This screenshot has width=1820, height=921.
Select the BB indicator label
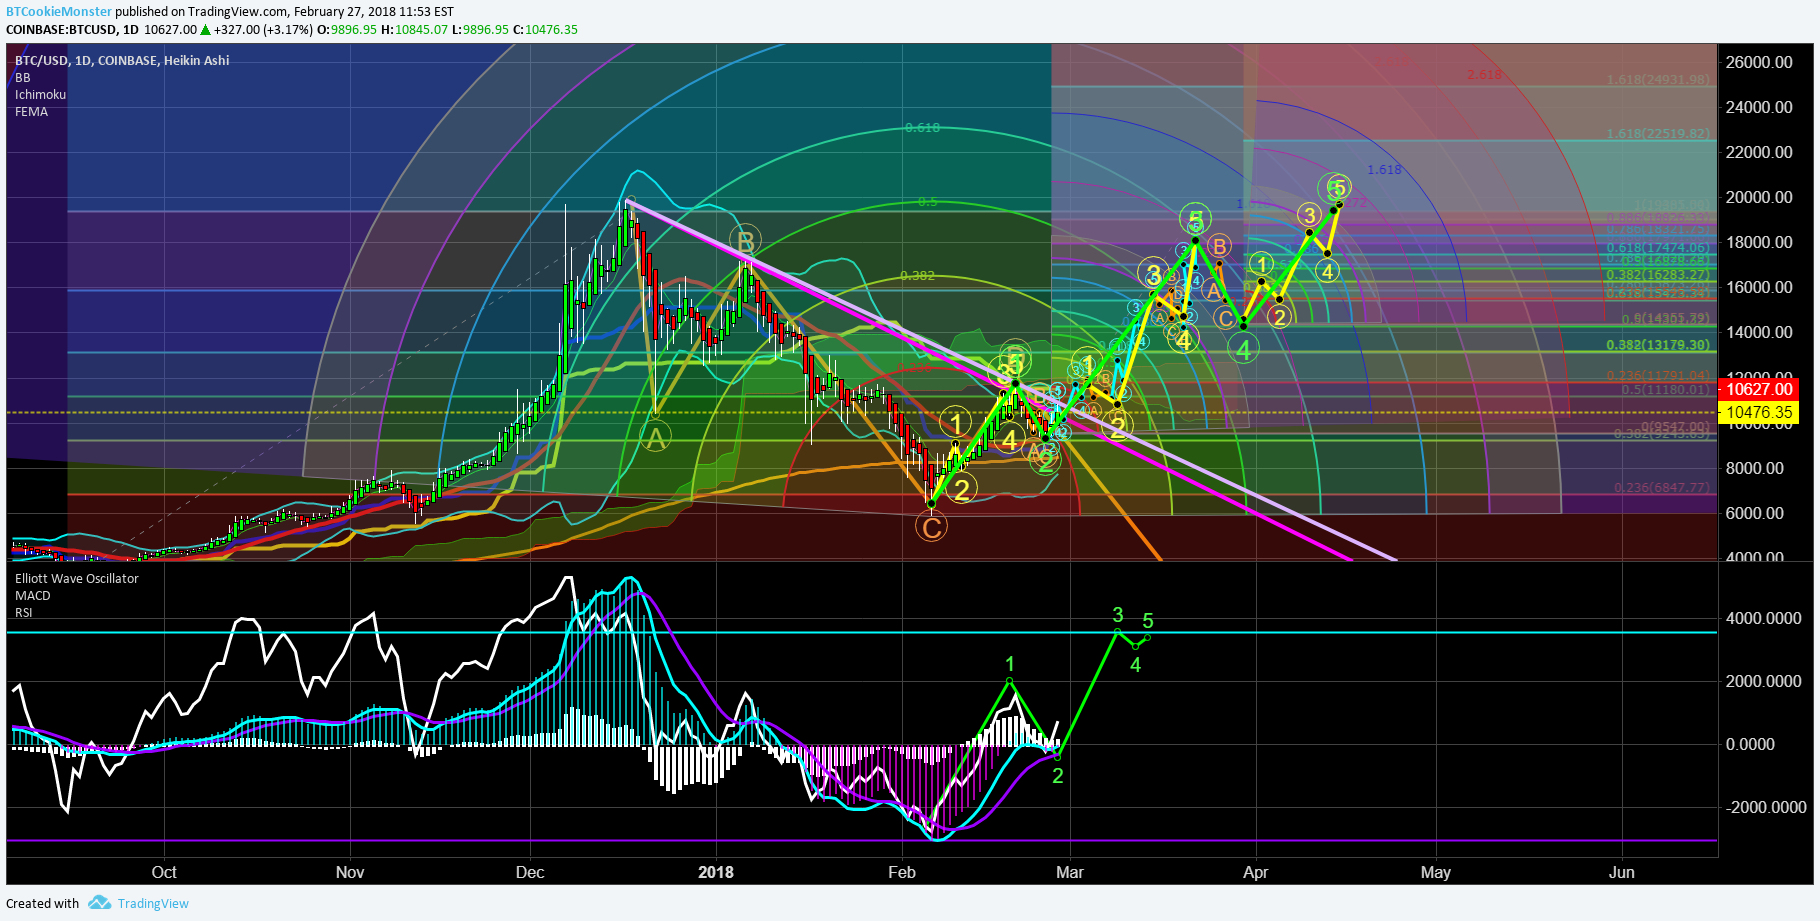22,78
